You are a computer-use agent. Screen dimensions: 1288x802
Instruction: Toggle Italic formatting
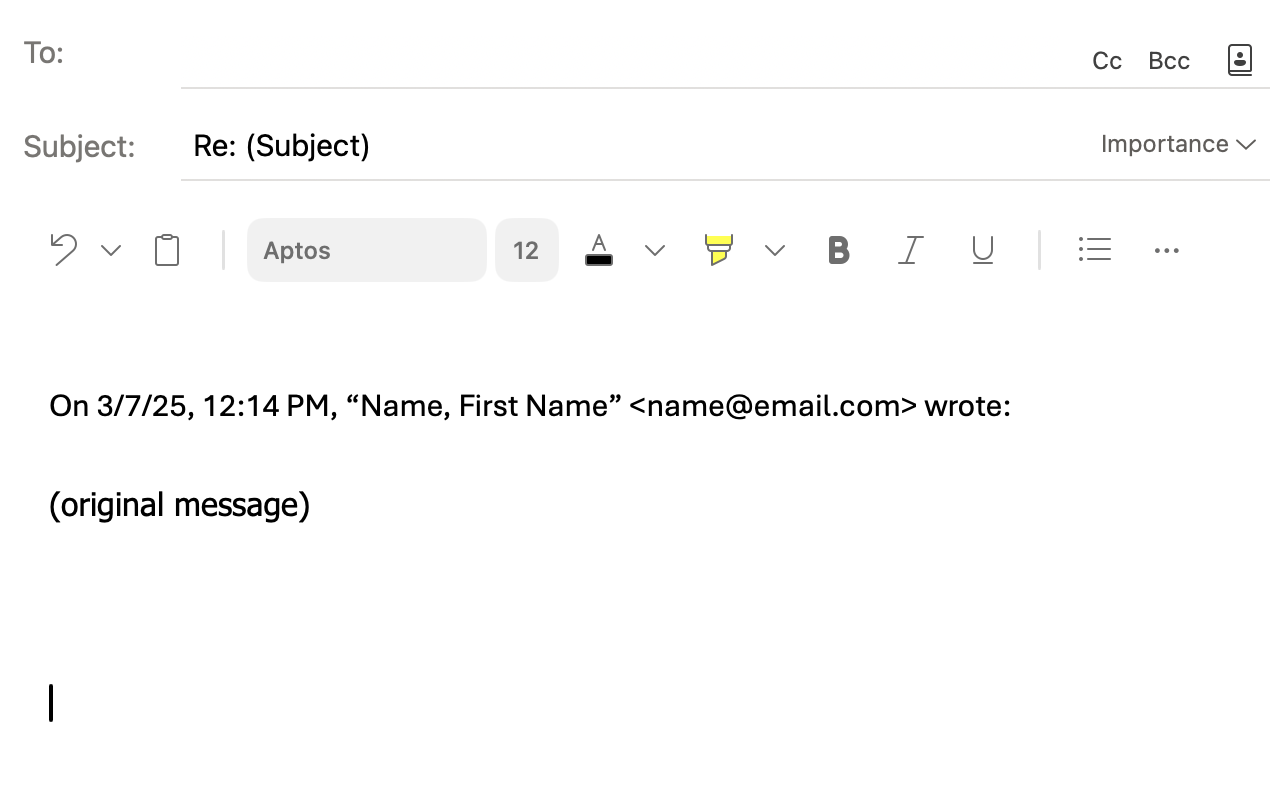pyautogui.click(x=910, y=250)
